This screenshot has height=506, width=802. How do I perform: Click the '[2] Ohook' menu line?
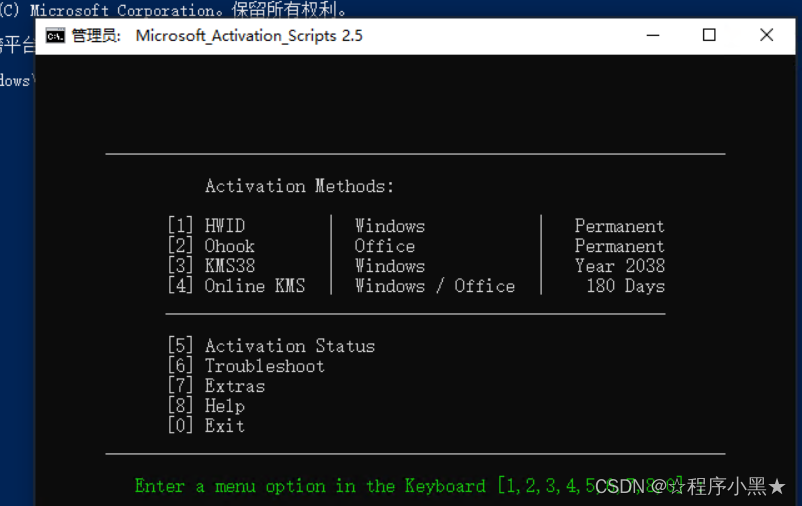pos(211,246)
